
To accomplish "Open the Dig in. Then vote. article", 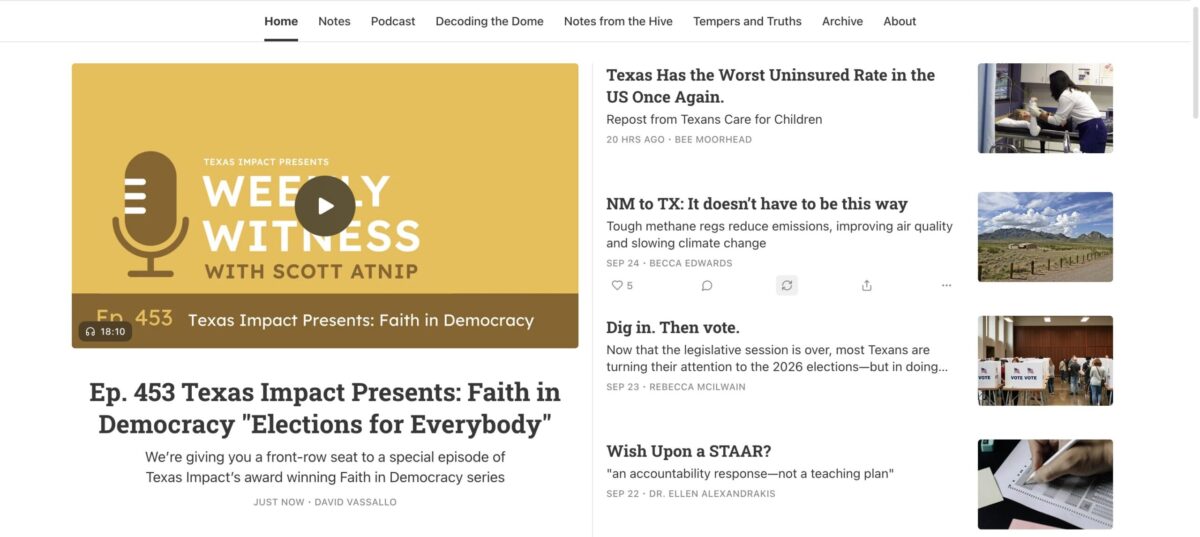I will click(x=672, y=327).
